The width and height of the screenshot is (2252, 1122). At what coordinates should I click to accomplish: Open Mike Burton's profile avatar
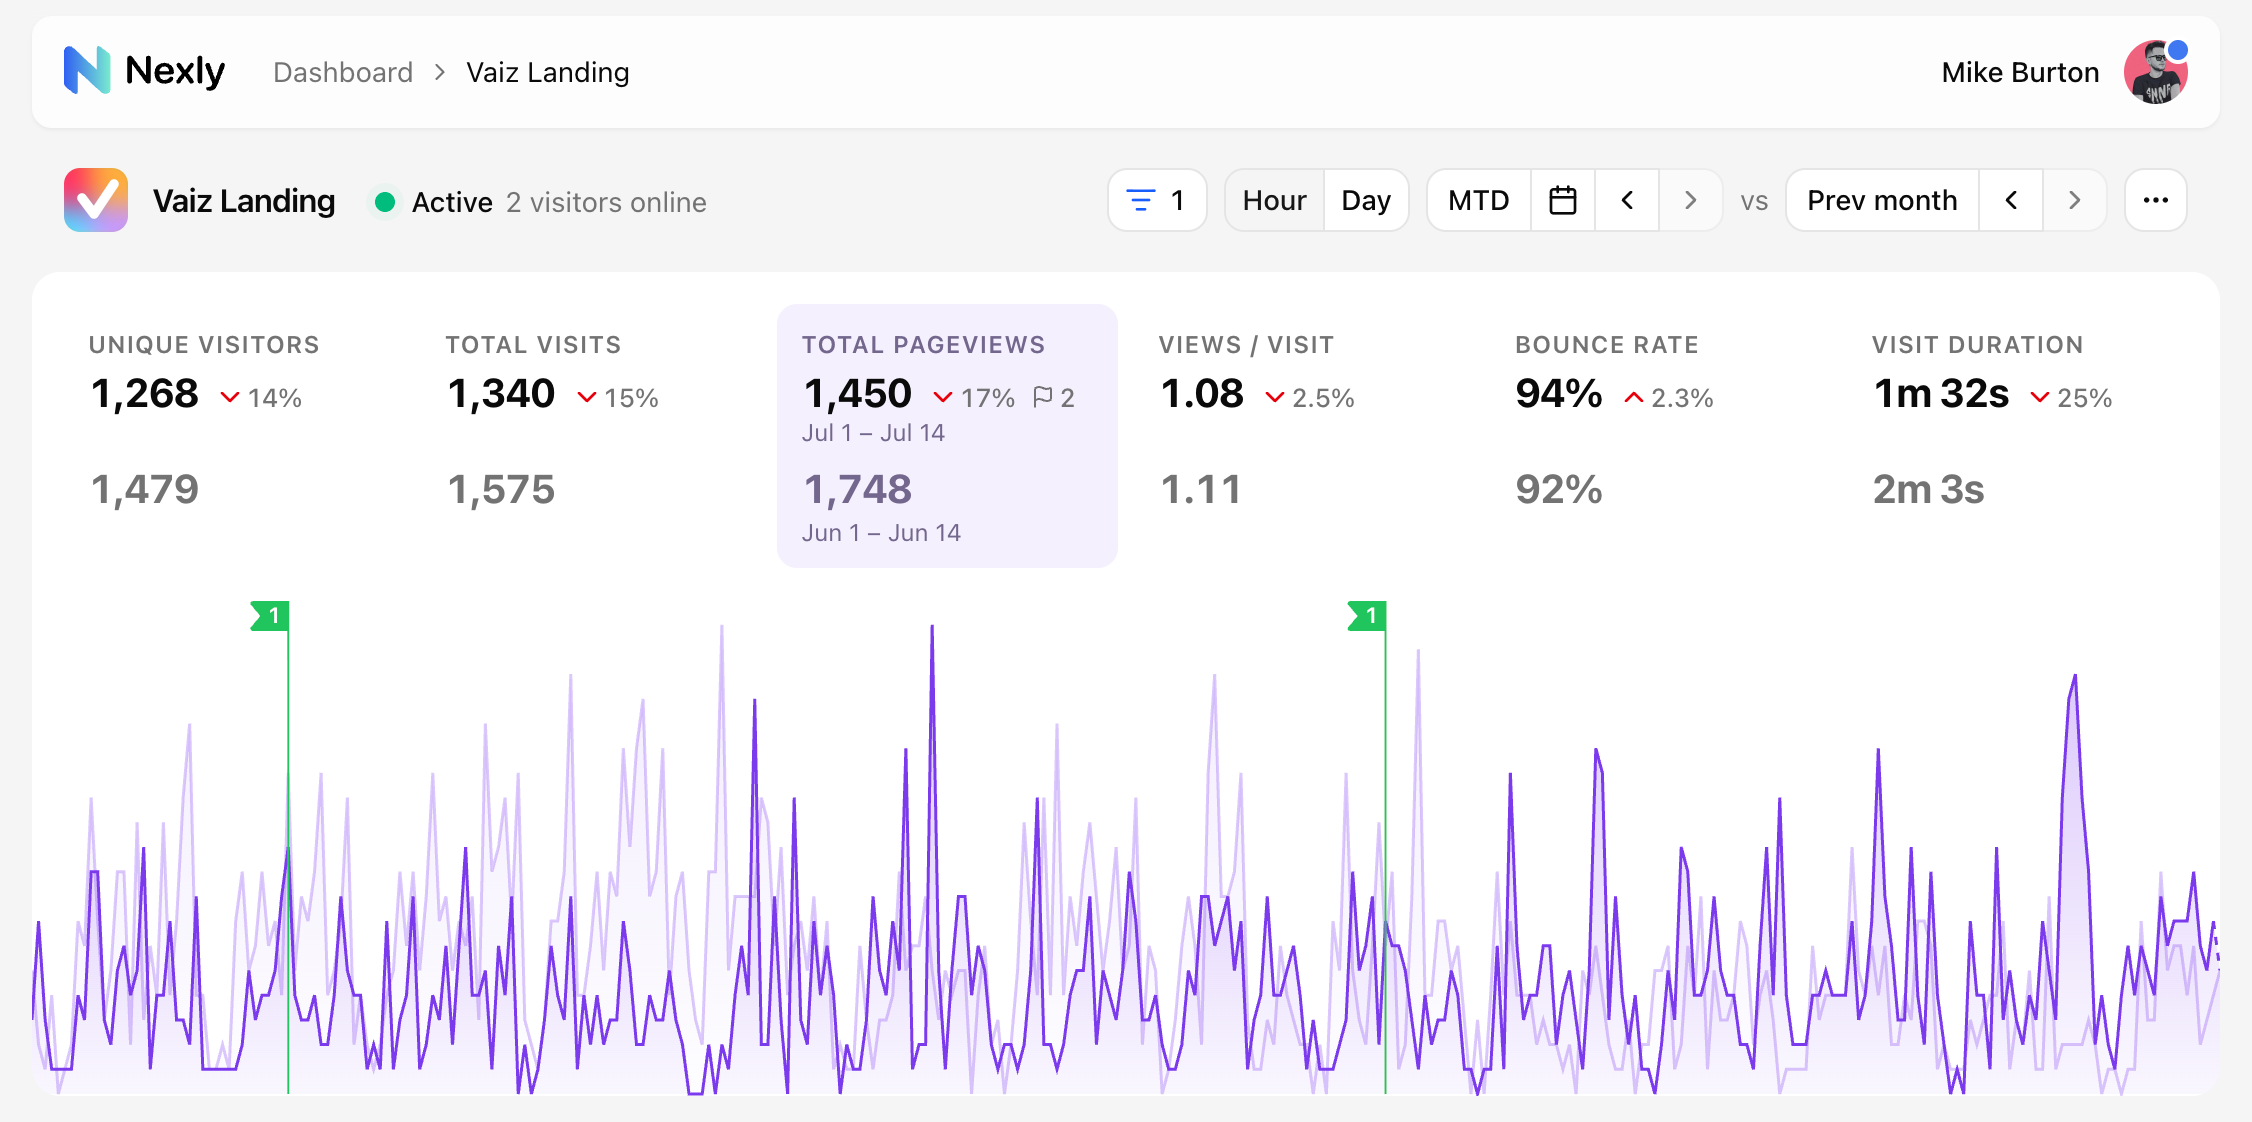coord(2156,72)
